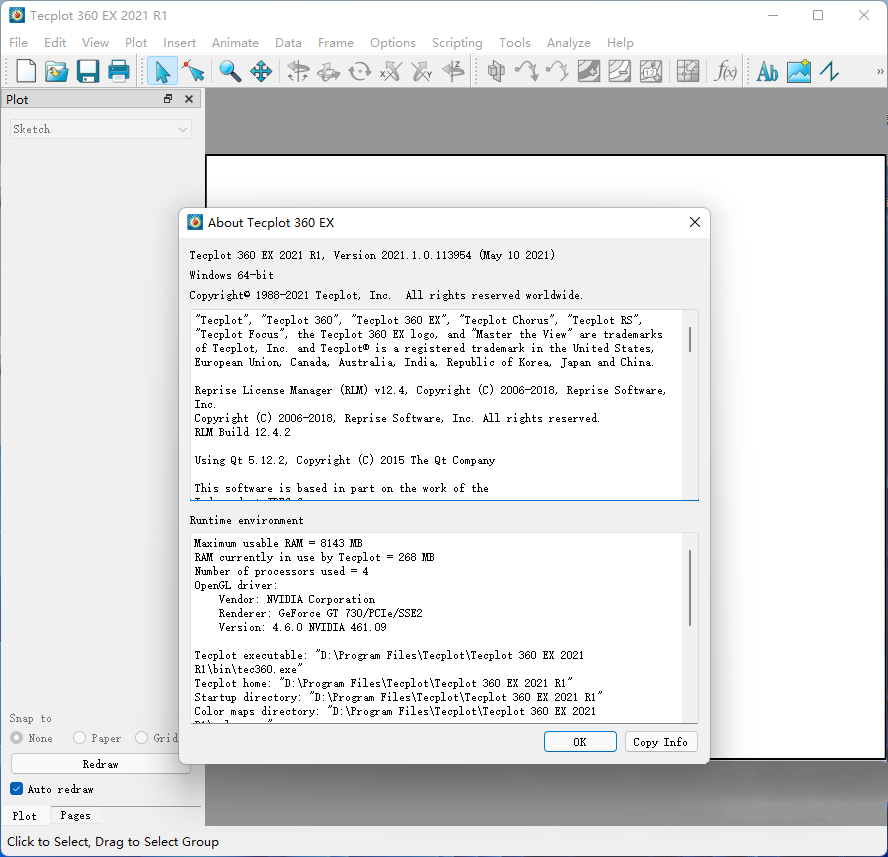The height and width of the screenshot is (857, 888).
Task: Pick the 3D spherical rotate tool
Action: pos(298,71)
